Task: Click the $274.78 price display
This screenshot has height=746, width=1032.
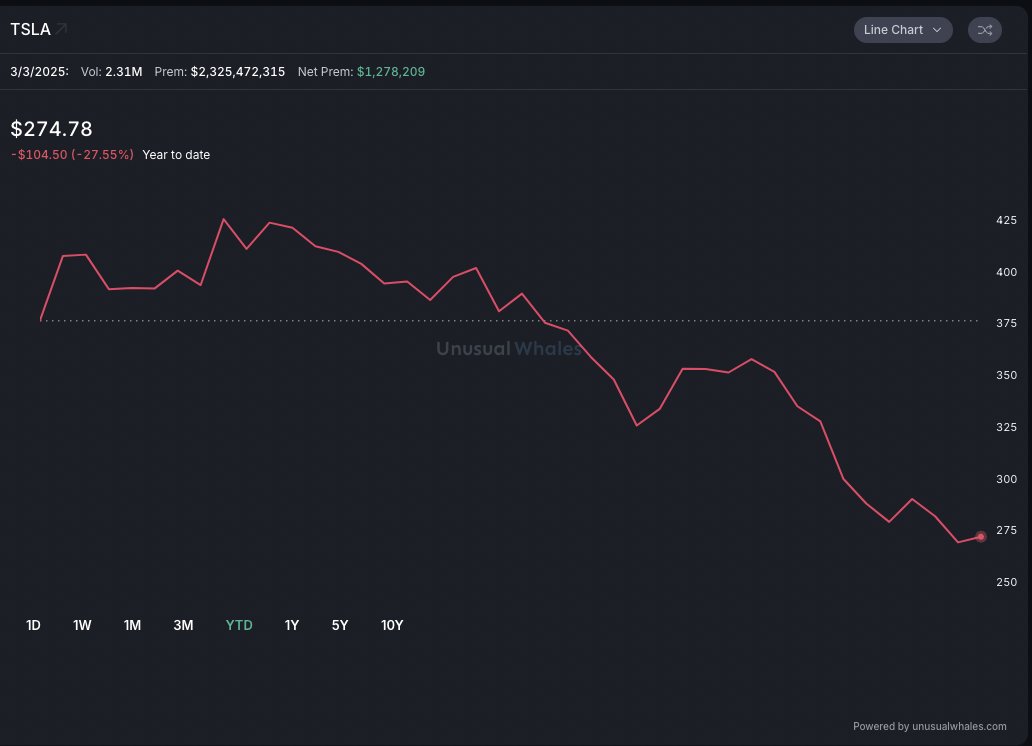Action: click(x=51, y=128)
